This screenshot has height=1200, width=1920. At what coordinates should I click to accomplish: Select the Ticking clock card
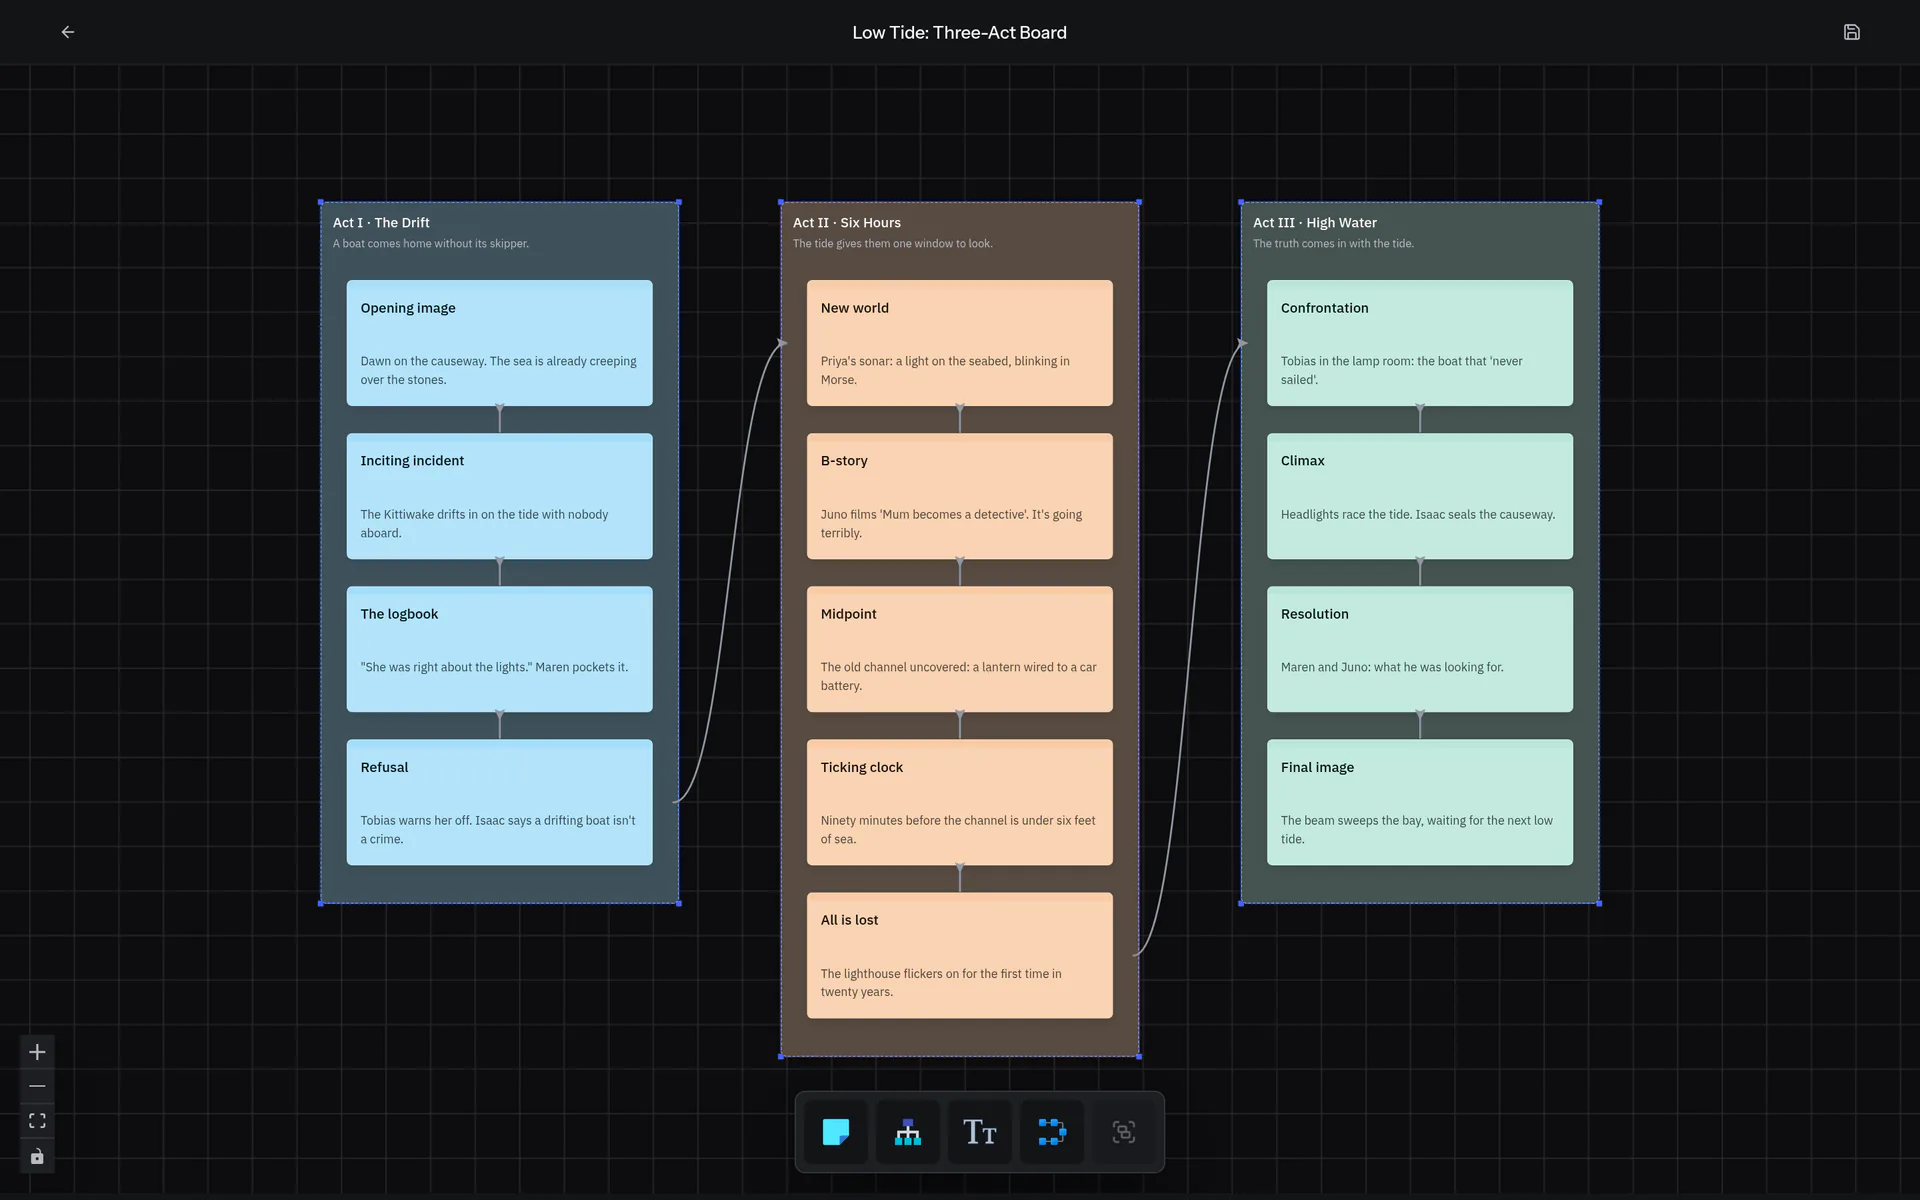pyautogui.click(x=959, y=802)
